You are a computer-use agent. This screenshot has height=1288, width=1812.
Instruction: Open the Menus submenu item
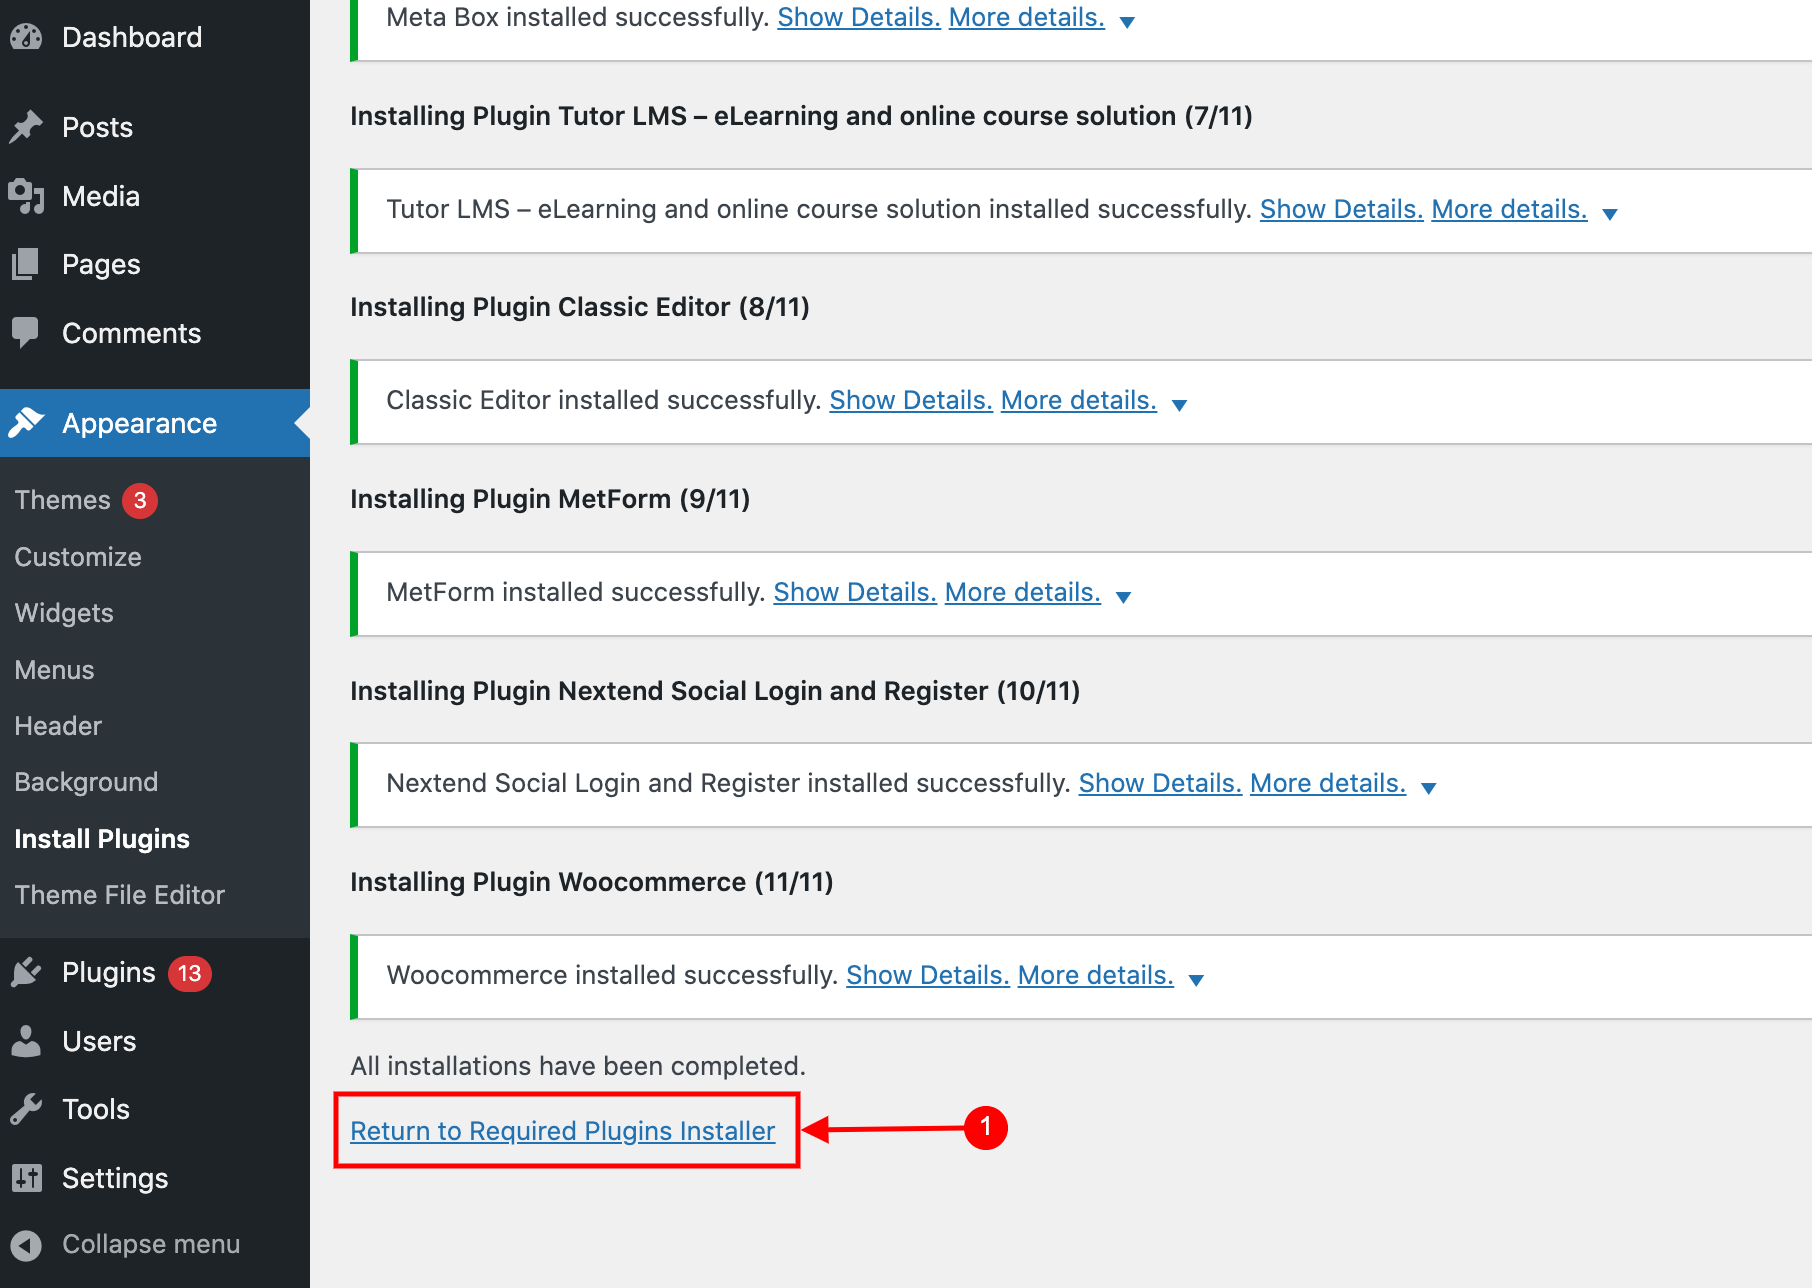pos(54,670)
